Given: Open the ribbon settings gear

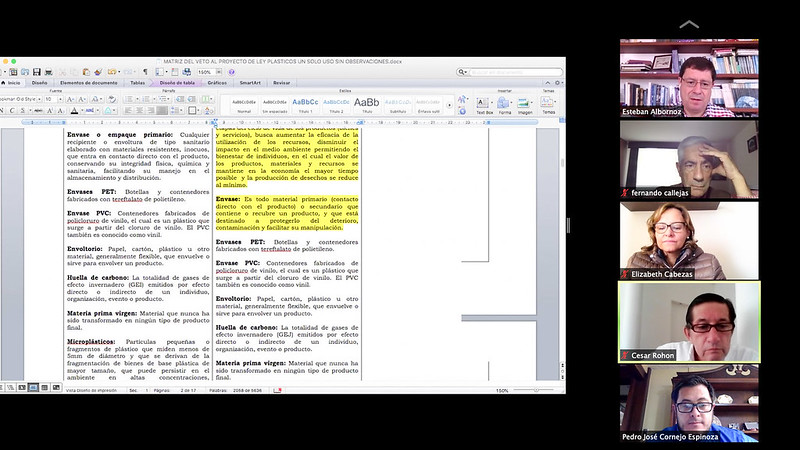Looking at the screenshot, I should [558, 83].
